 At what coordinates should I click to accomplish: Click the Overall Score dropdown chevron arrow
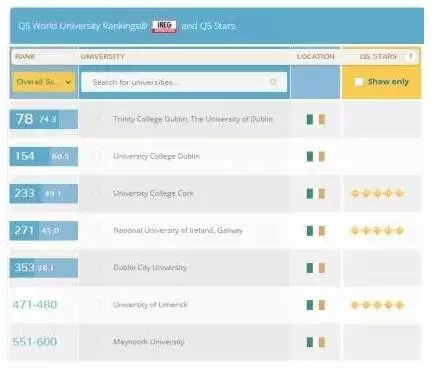pyautogui.click(x=68, y=82)
